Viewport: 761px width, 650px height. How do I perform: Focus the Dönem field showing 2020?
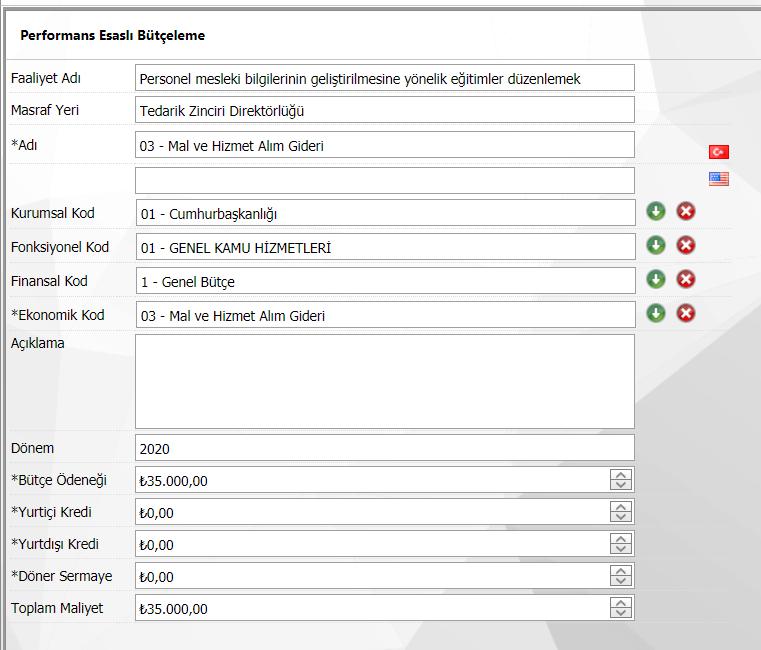(x=384, y=448)
